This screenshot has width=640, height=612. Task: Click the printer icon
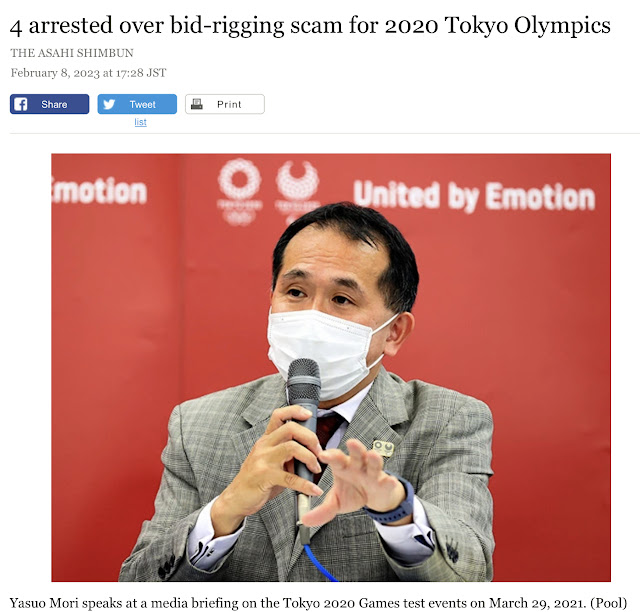[197, 104]
